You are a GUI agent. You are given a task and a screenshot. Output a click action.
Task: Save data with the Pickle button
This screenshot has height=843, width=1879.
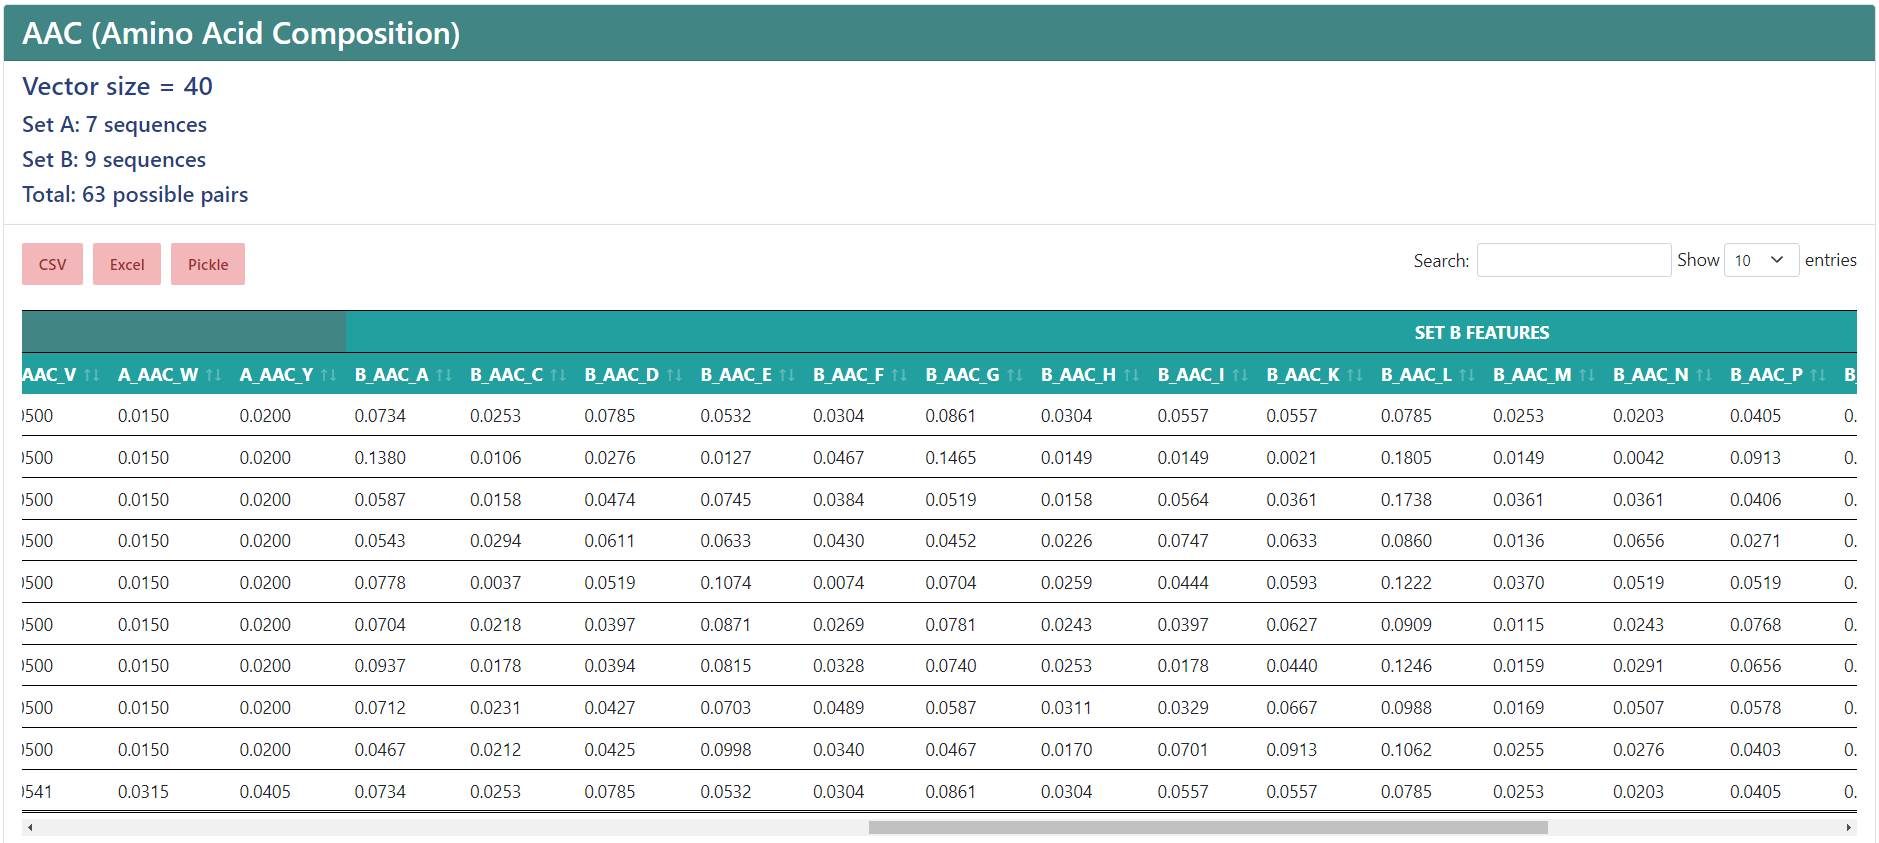tap(208, 264)
